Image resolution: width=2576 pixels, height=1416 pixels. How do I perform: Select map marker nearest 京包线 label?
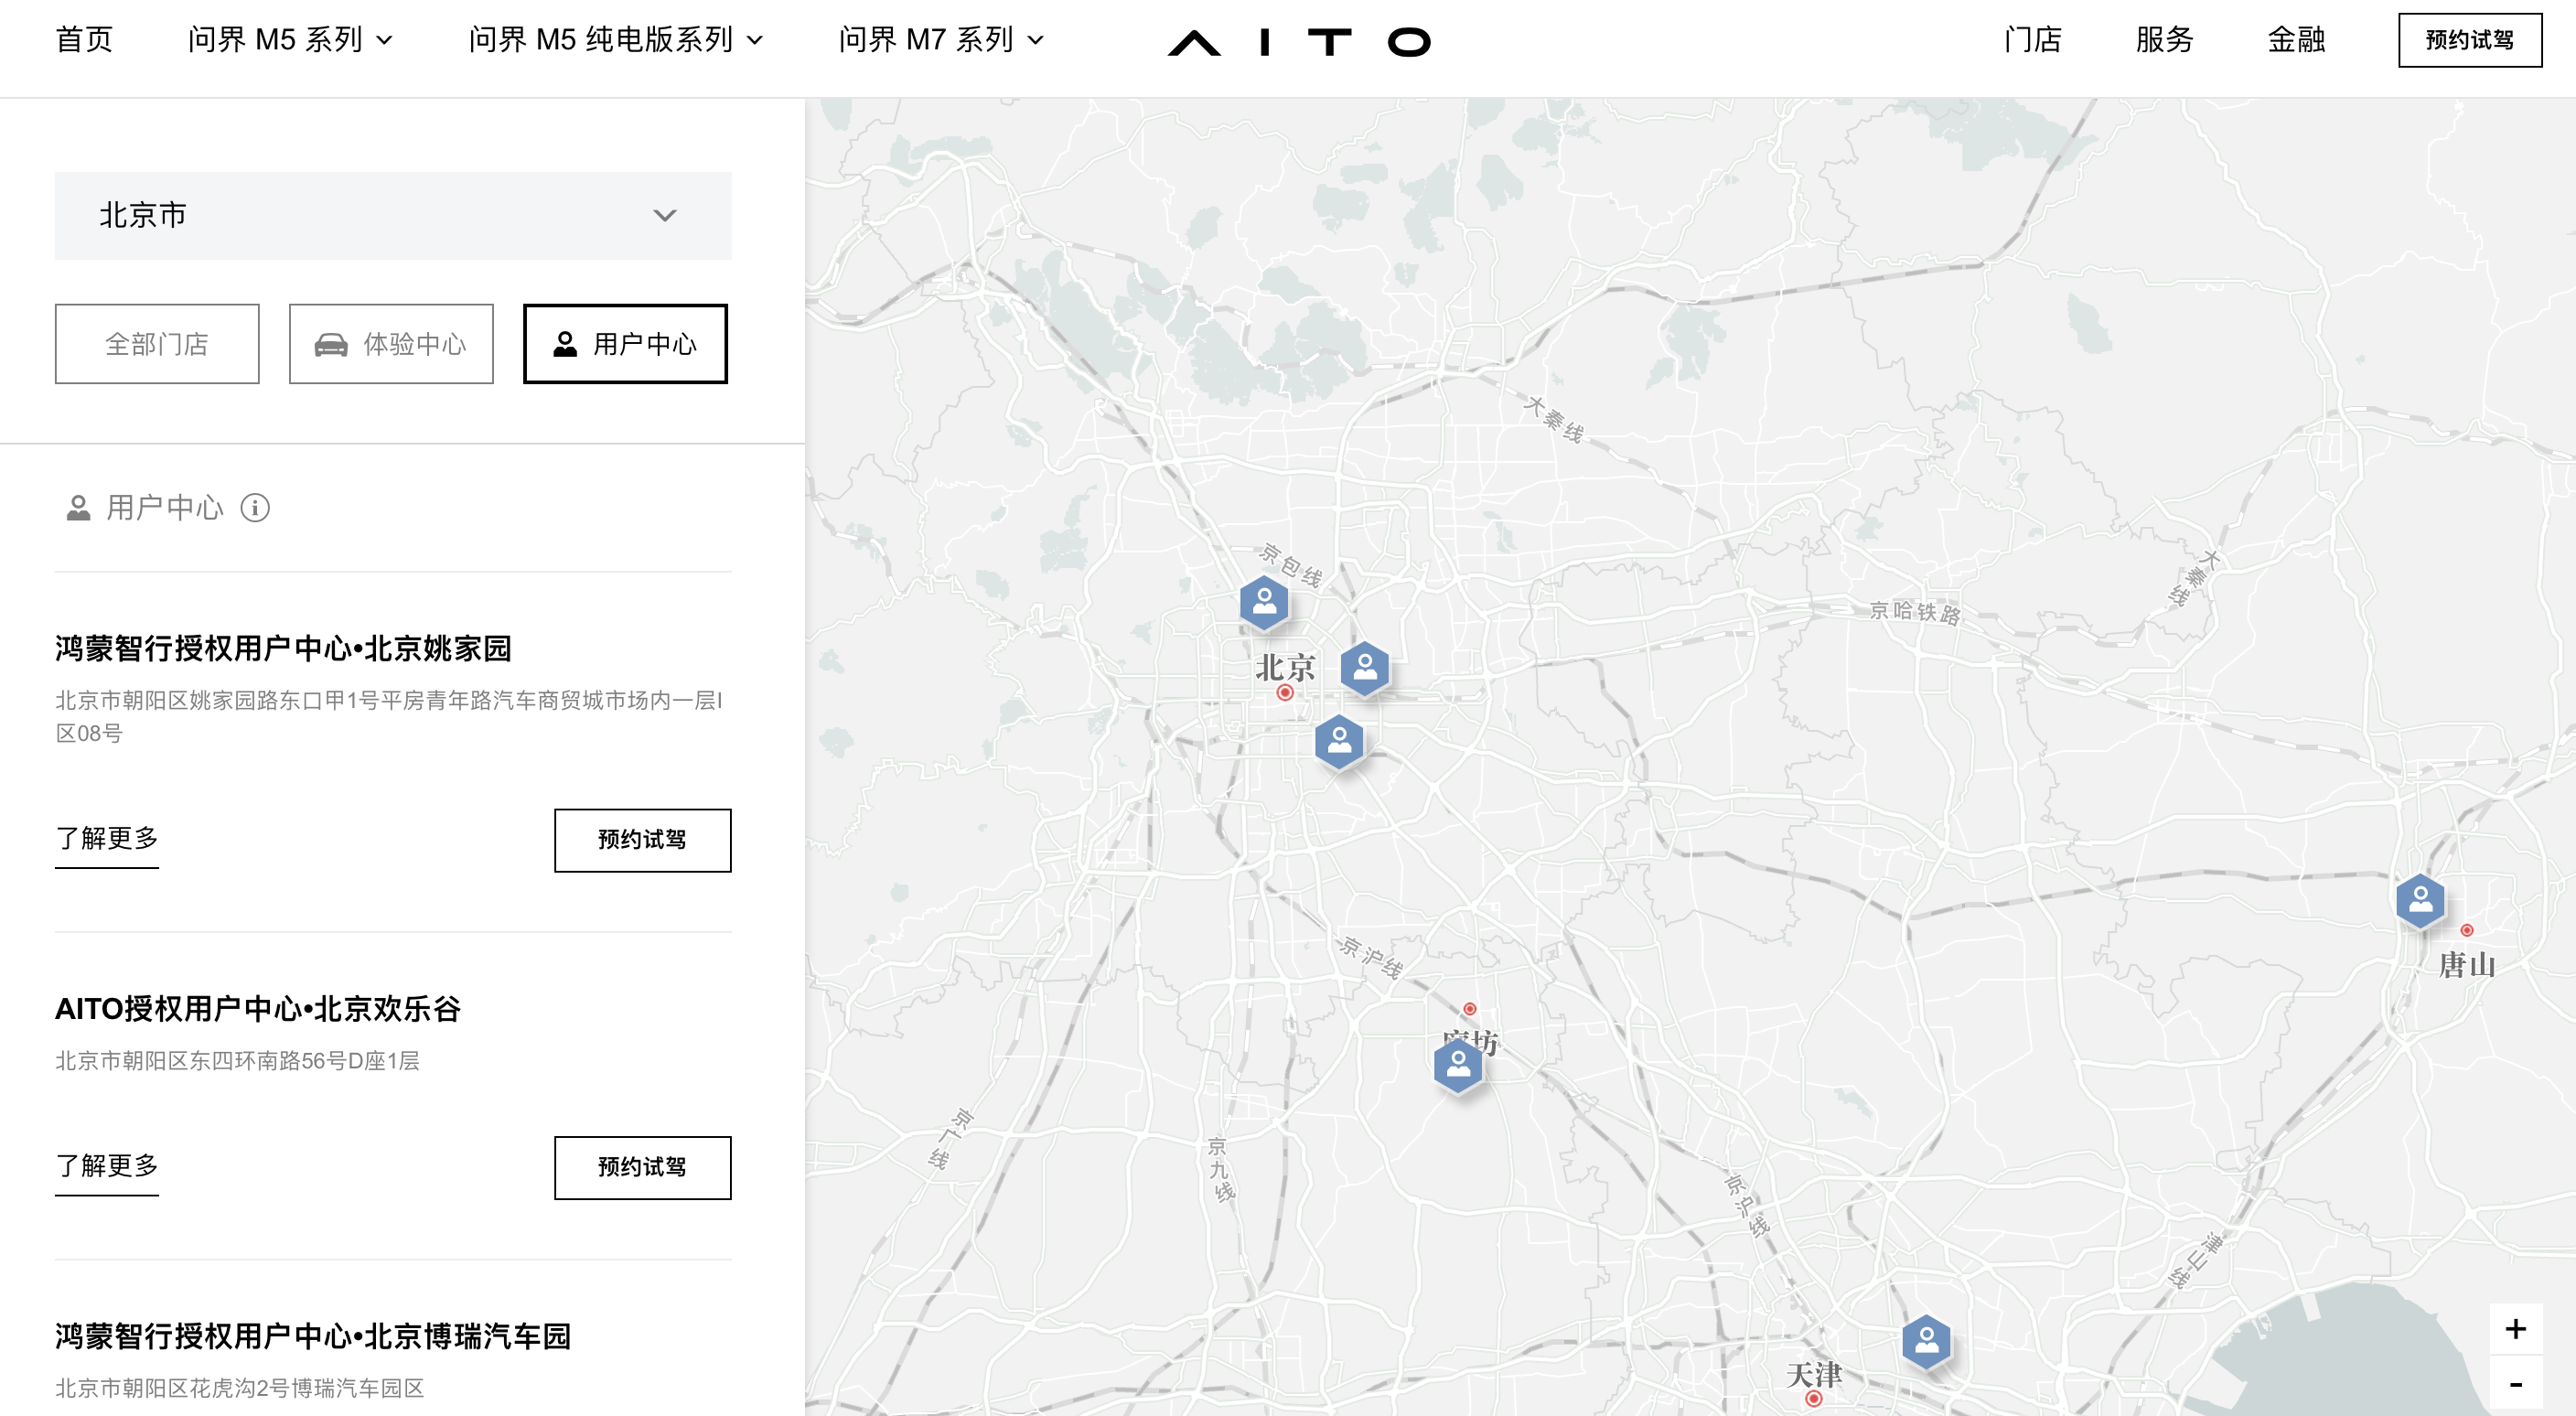pos(1264,602)
